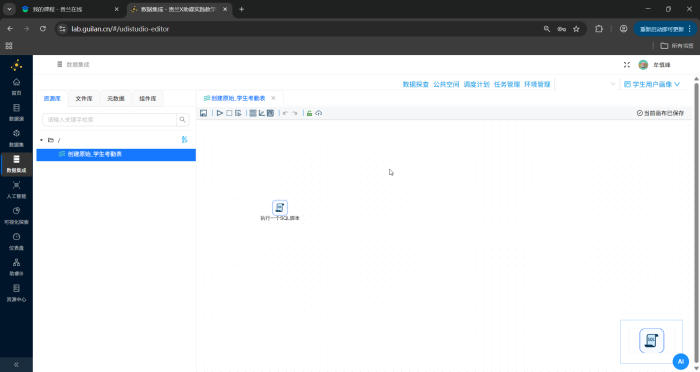Click the blue sort icon above the tree

(x=184, y=140)
